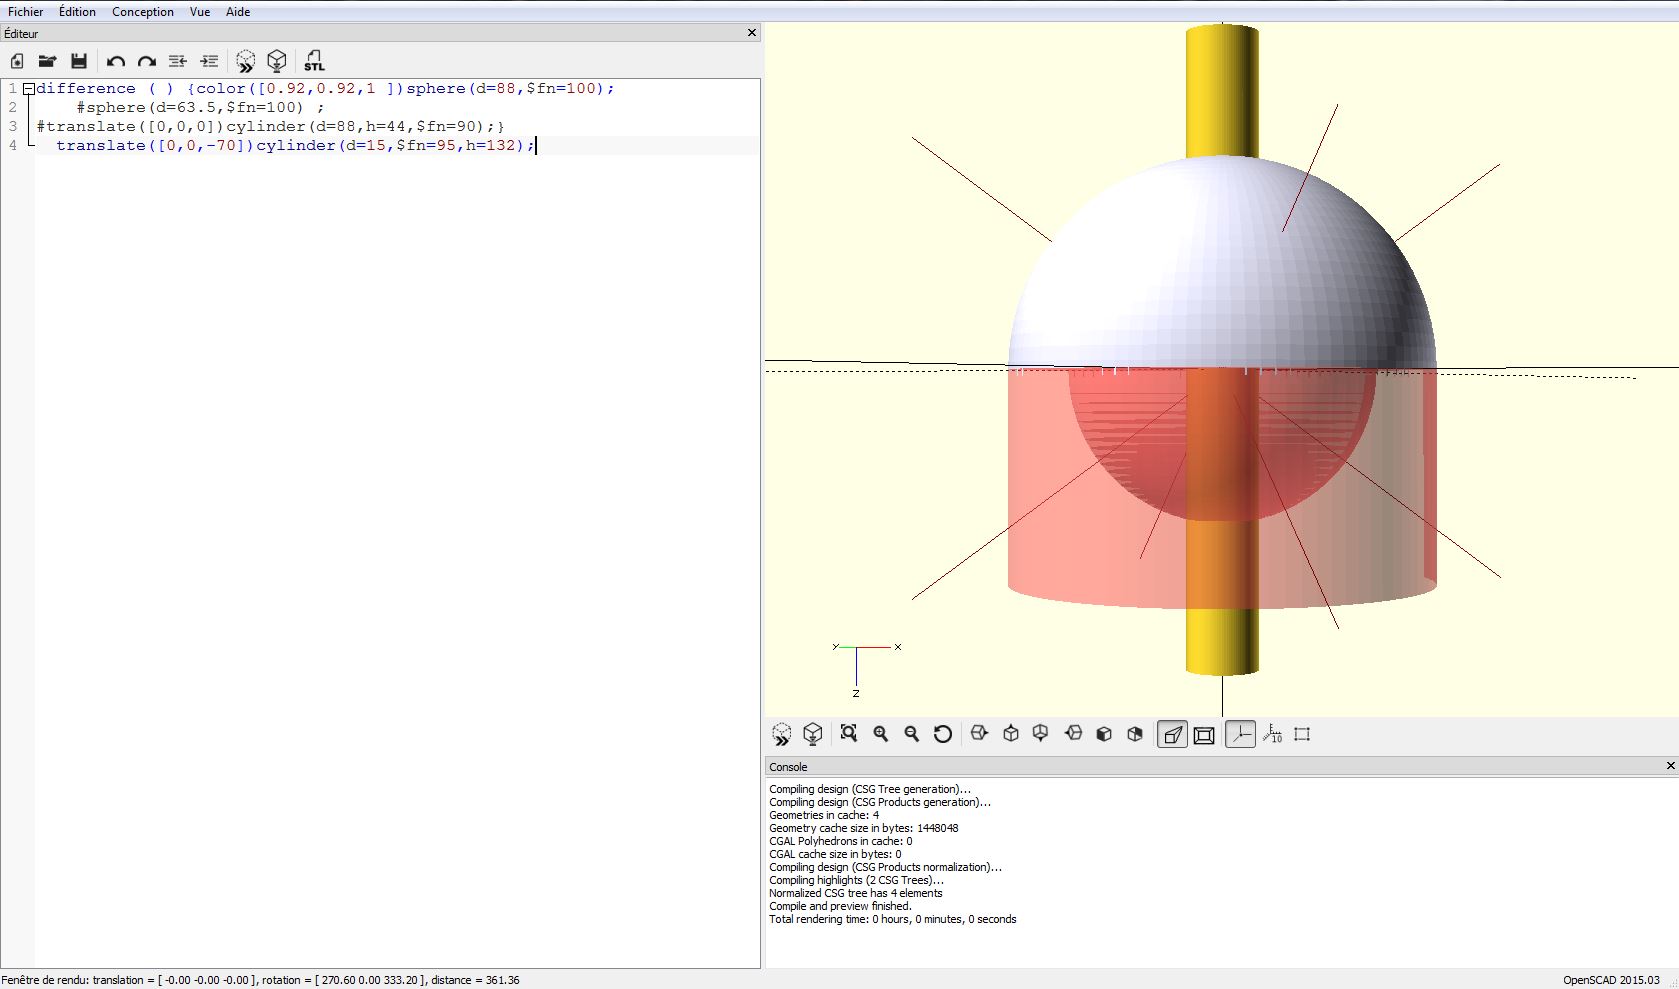
Task: Click Preview icon in the editor toolbar
Action: pyautogui.click(x=245, y=61)
